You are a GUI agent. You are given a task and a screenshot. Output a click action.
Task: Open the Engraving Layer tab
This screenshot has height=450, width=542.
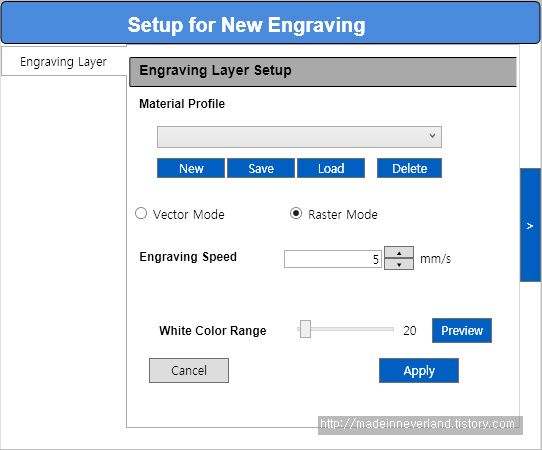tap(64, 62)
